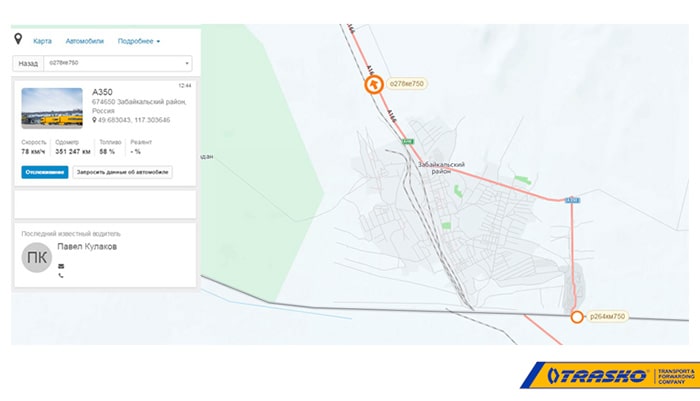The image size is (700, 401).
Task: Open the о278ке750 vehicle selector dropdown
Action: [118, 63]
